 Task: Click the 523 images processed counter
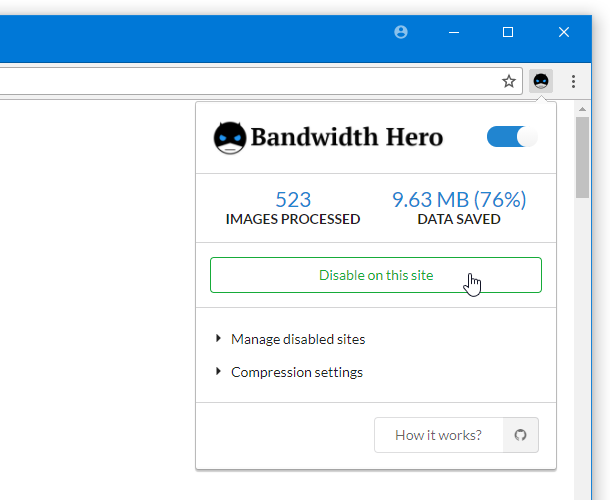coord(293,208)
